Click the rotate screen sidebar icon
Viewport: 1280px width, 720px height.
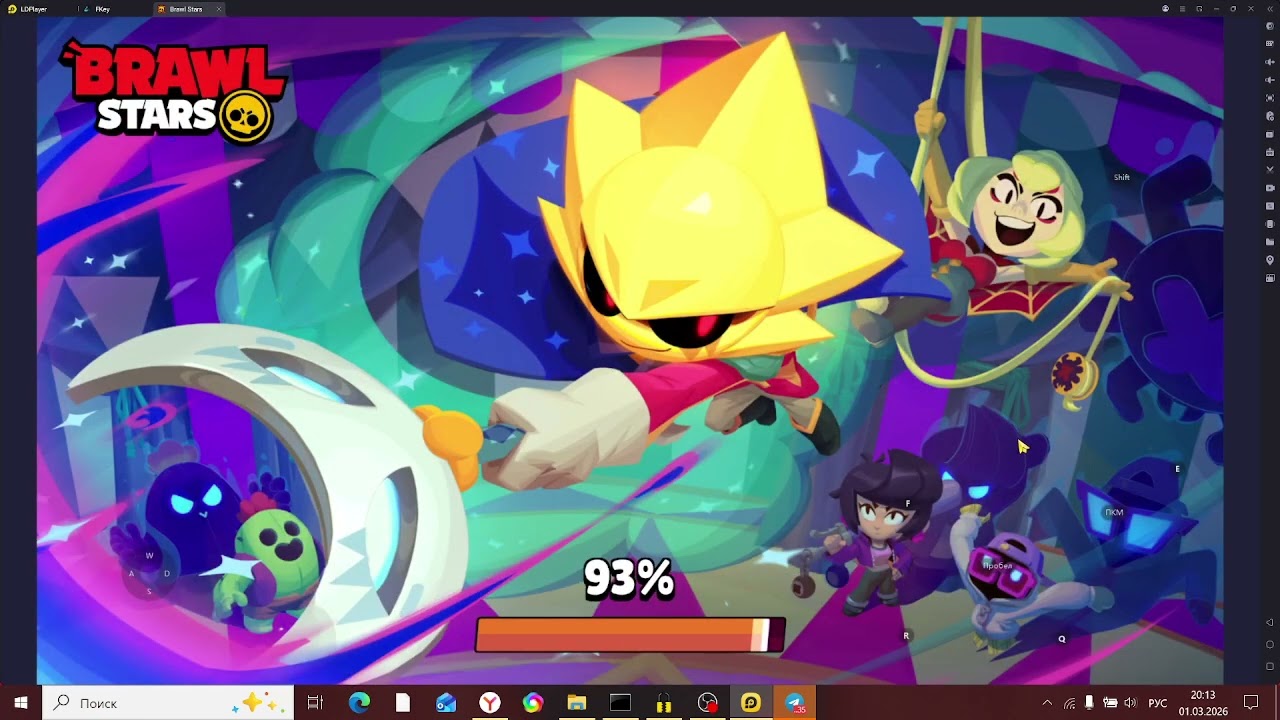point(1270,224)
